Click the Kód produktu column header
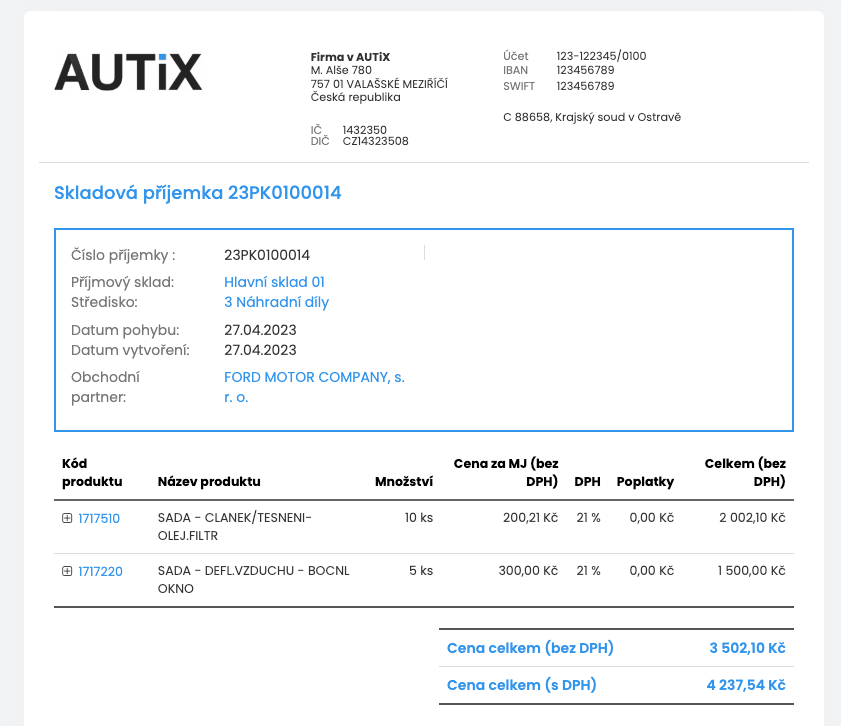This screenshot has width=841, height=726. point(92,472)
